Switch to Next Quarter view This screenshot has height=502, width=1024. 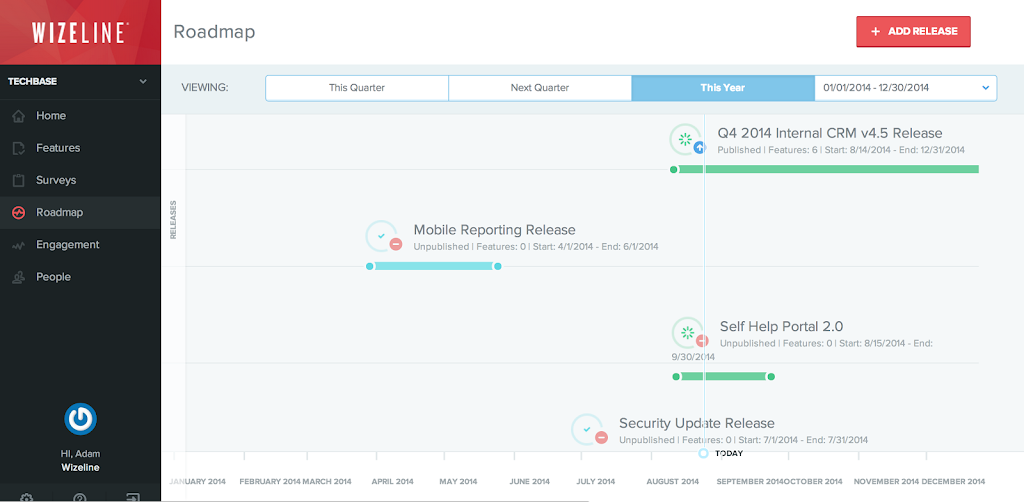pyautogui.click(x=540, y=88)
